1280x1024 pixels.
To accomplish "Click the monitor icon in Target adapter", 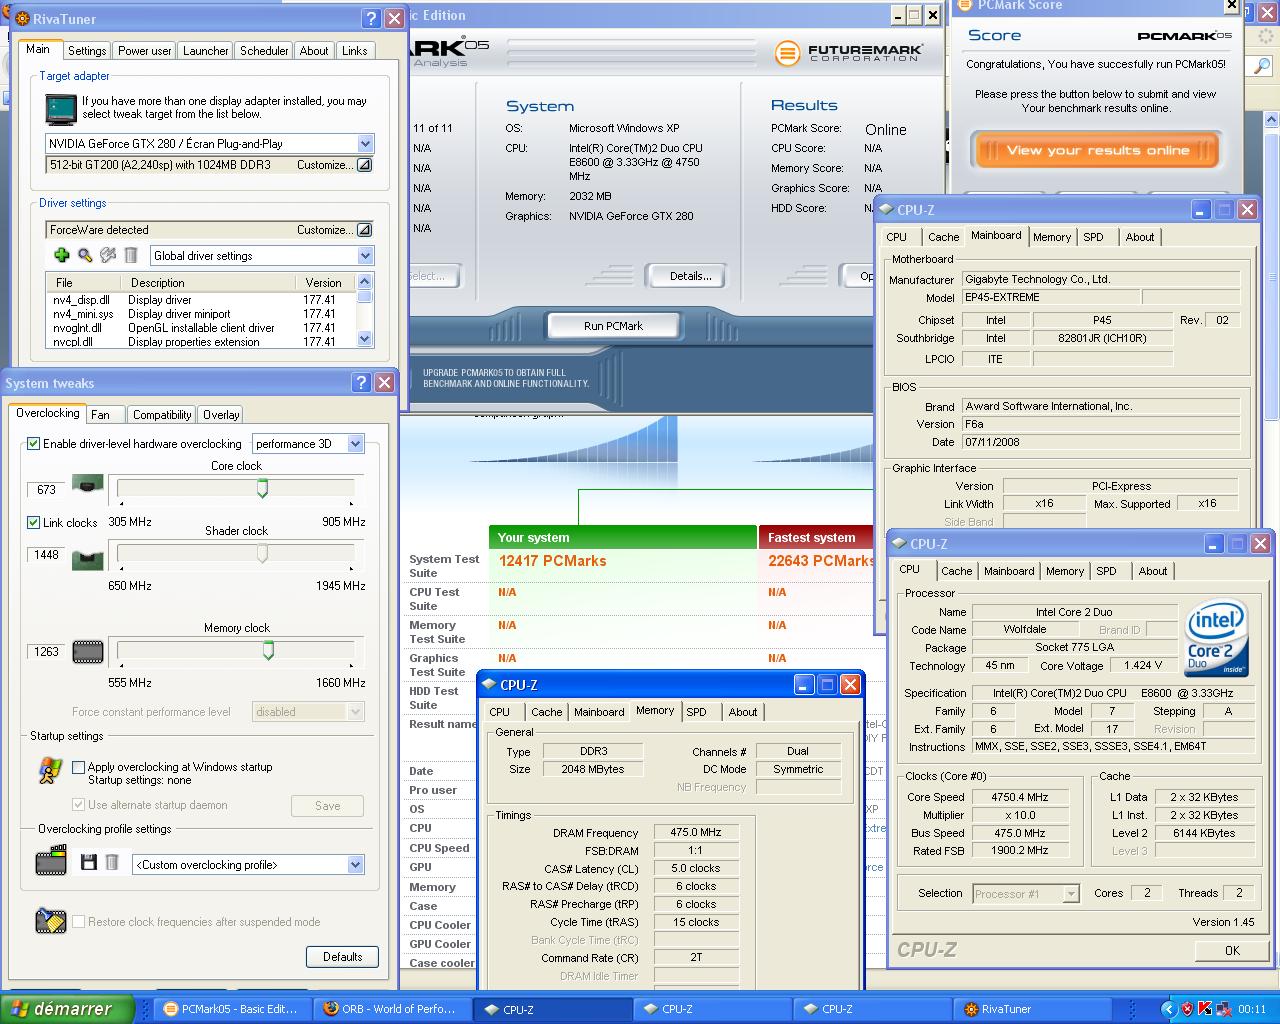I will point(61,108).
